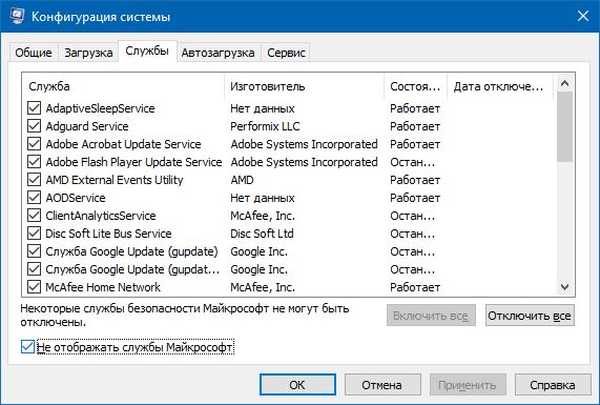
Task: Select the AdaptiveSleepService service name
Action: click(x=100, y=108)
